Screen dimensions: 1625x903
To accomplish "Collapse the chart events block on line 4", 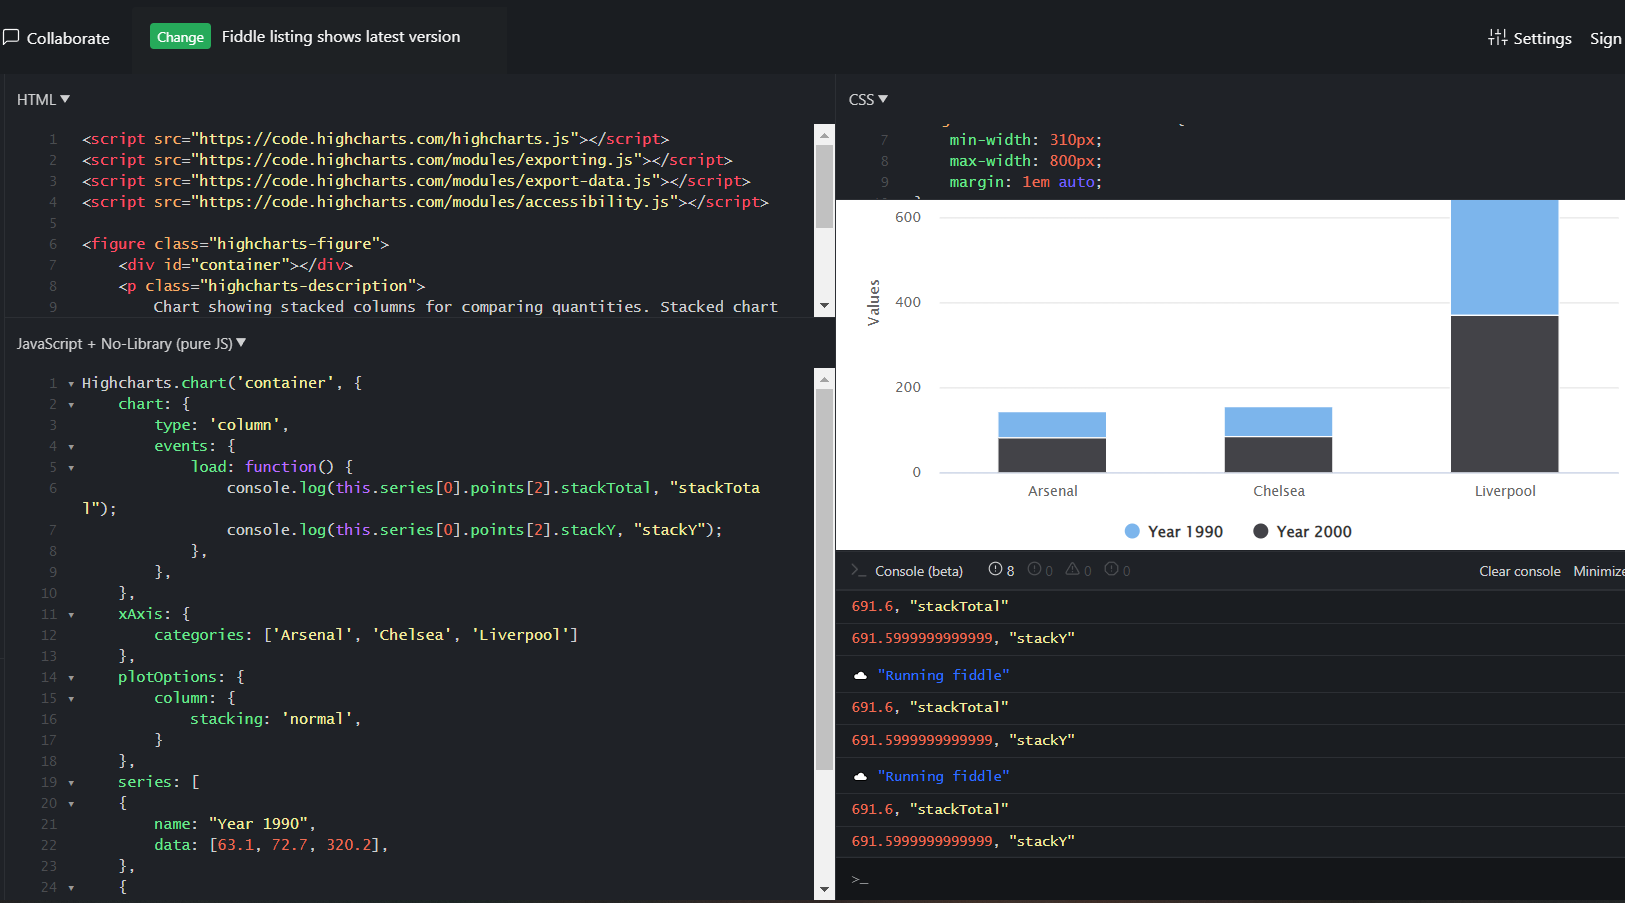I will pyautogui.click(x=70, y=445).
